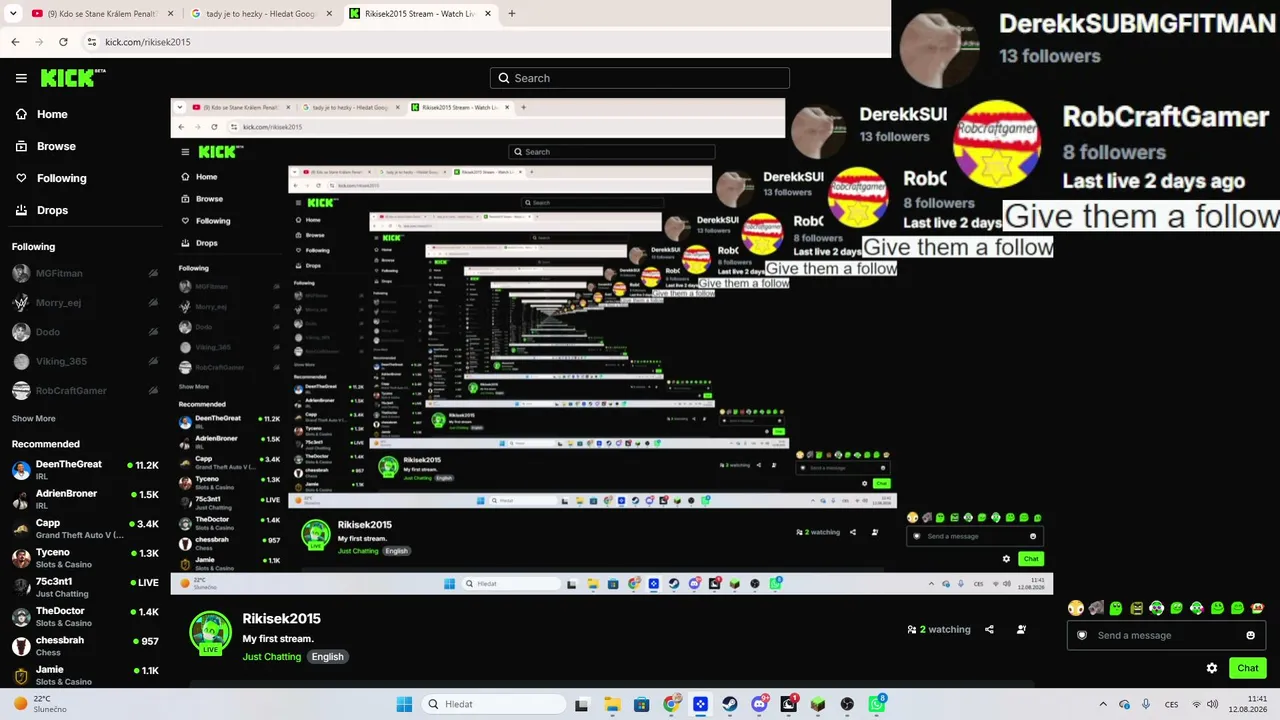Focus the Kick Search field in main header
The image size is (1280, 720).
click(640, 78)
